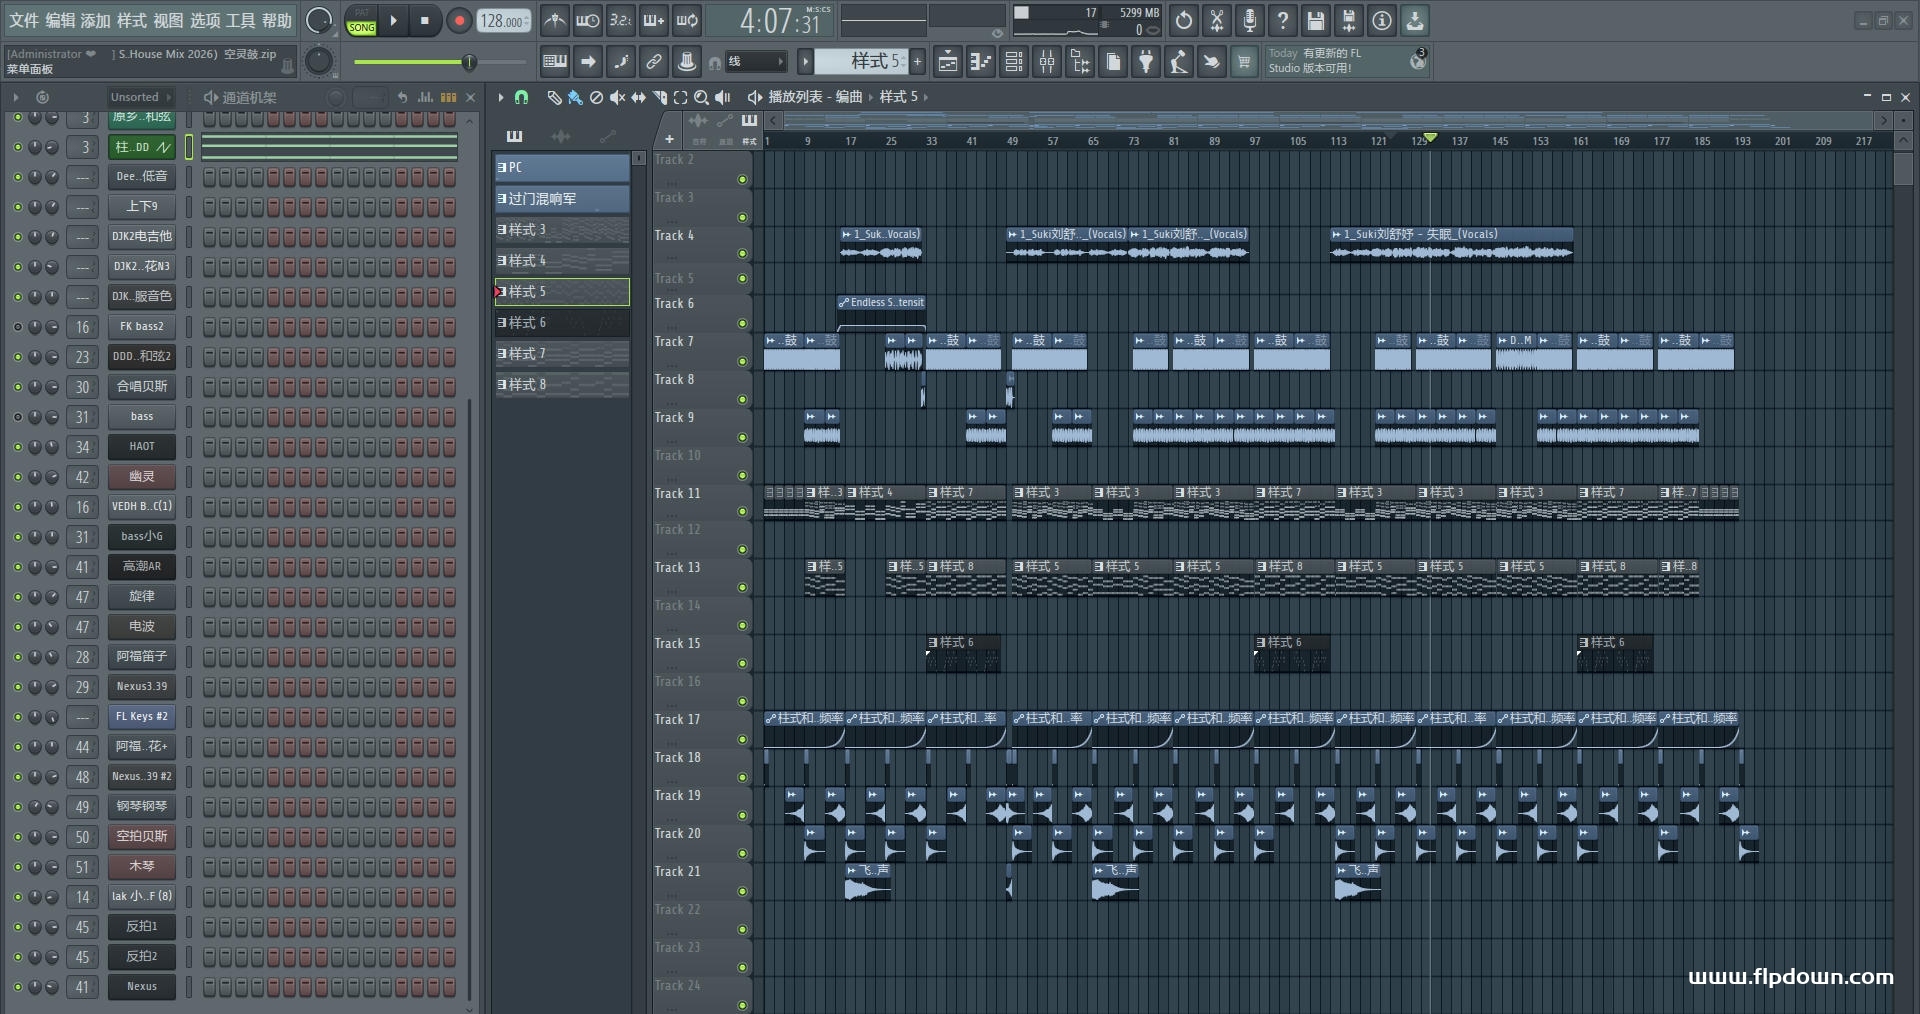Toggle the playlist magnet snap icon

[x=521, y=97]
